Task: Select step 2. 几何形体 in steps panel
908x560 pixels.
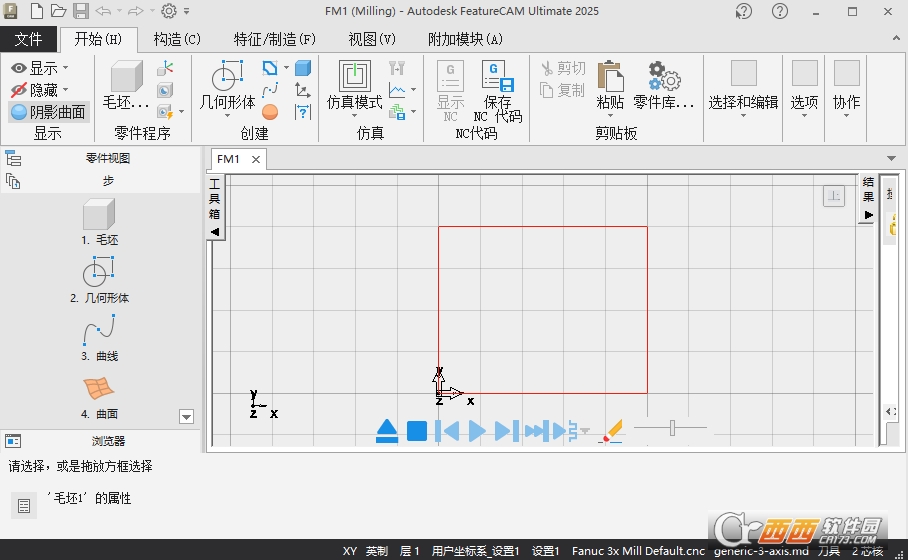Action: click(99, 280)
